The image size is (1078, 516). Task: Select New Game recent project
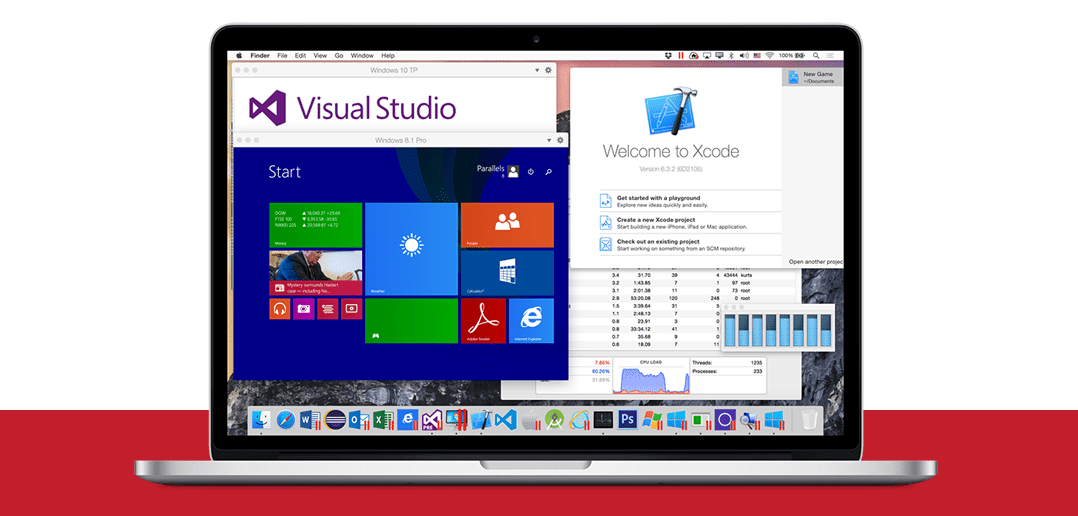(813, 77)
